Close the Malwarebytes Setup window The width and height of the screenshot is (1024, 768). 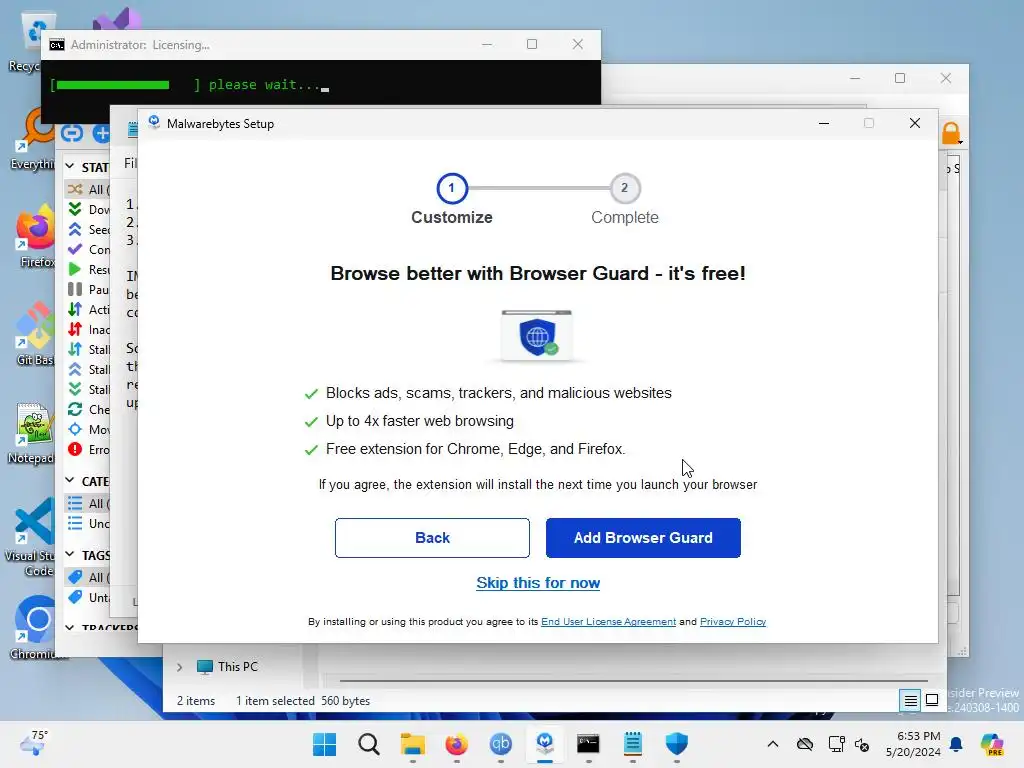915,123
